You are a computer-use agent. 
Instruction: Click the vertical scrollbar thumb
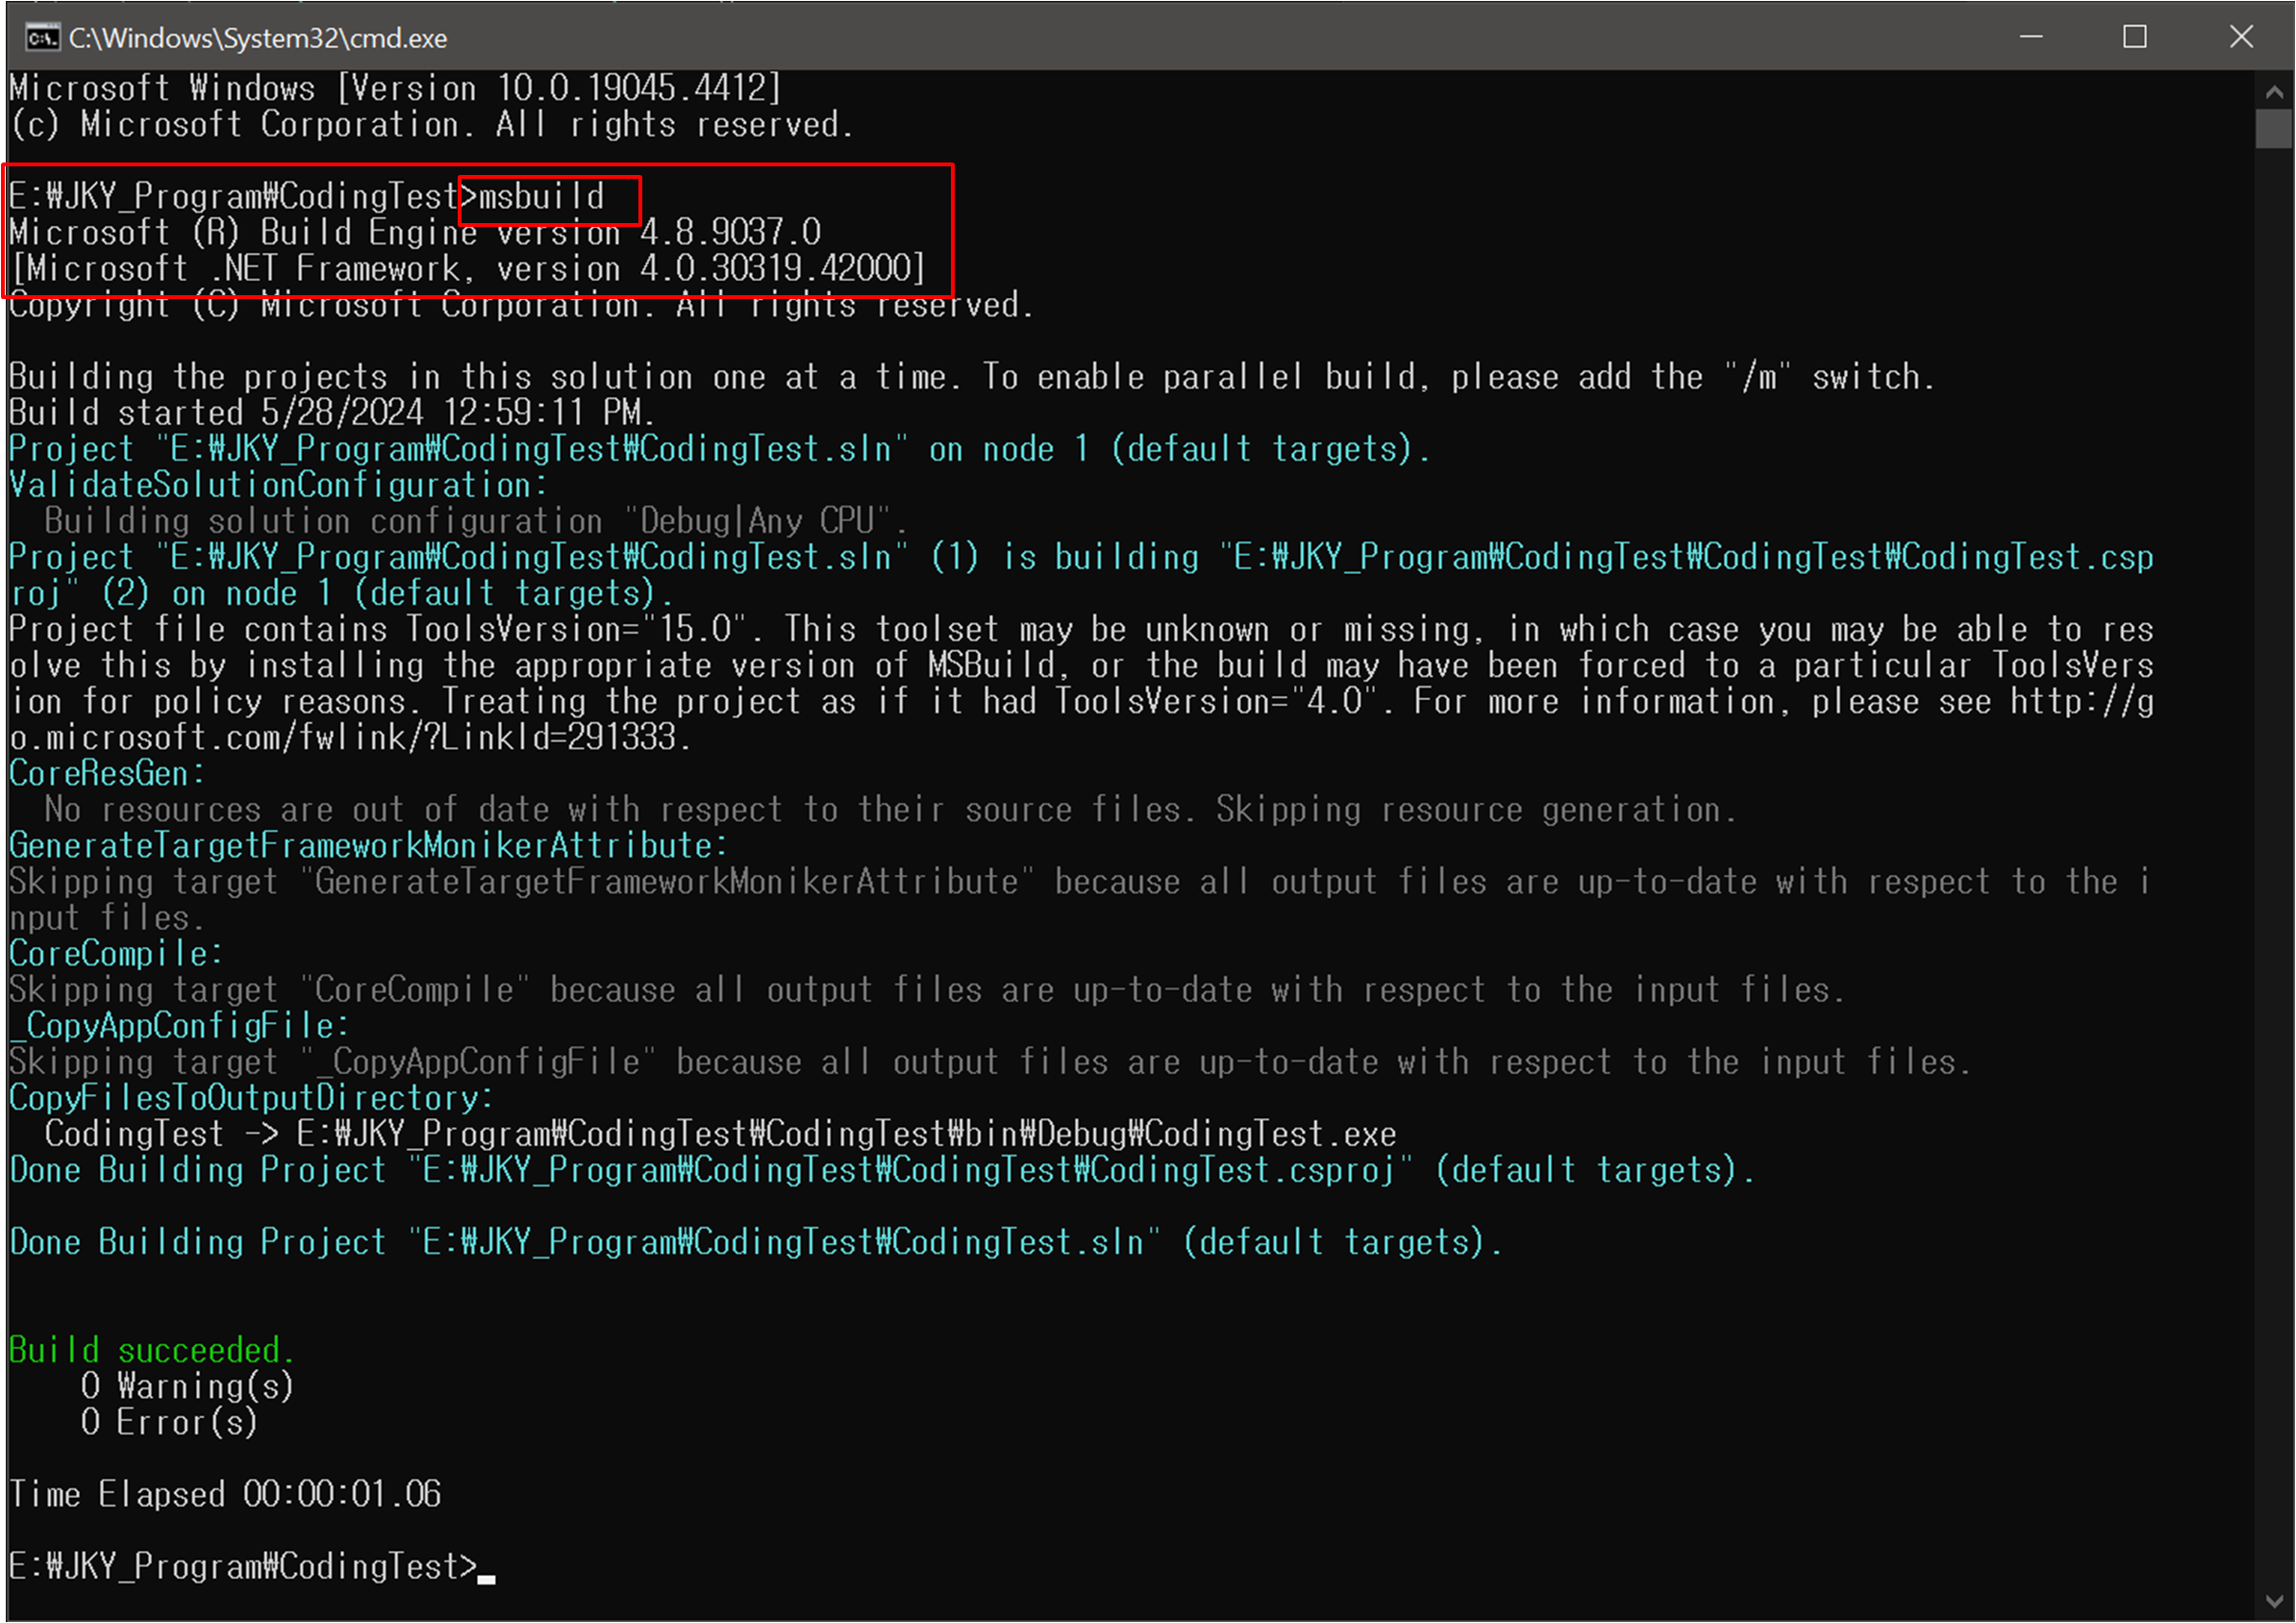(2274, 129)
